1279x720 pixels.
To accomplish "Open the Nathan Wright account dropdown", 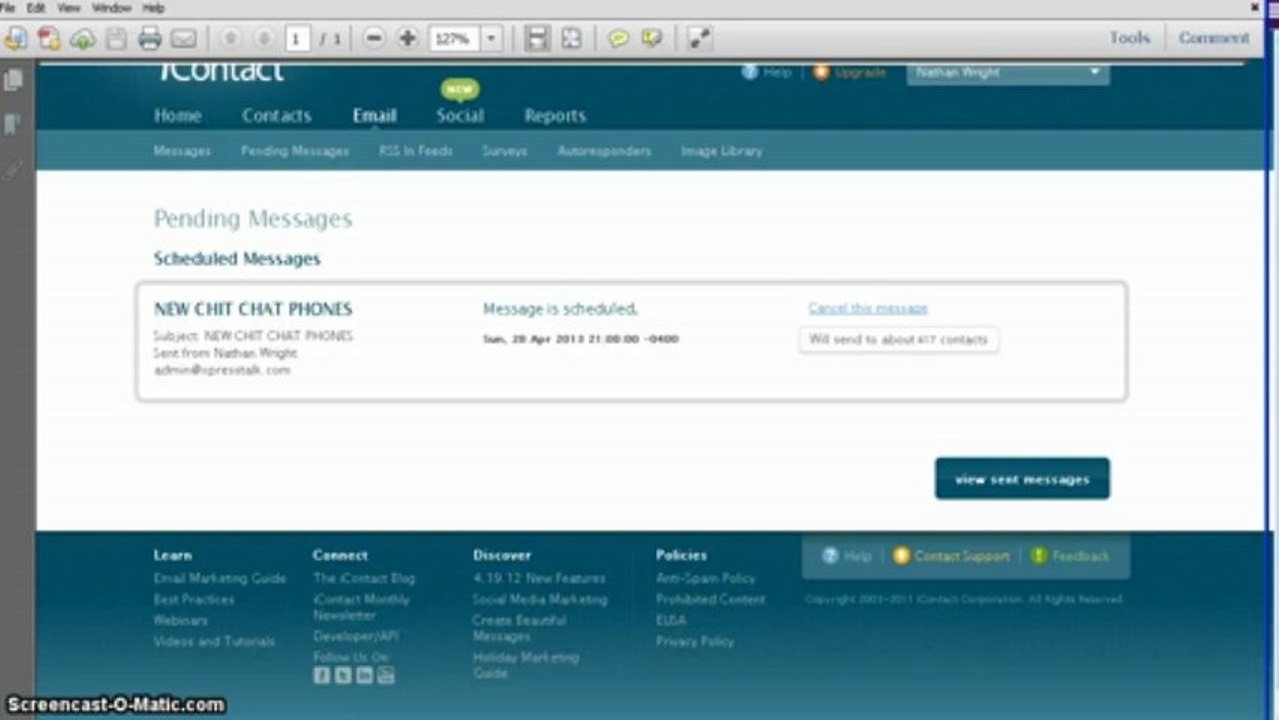I will click(x=1008, y=72).
